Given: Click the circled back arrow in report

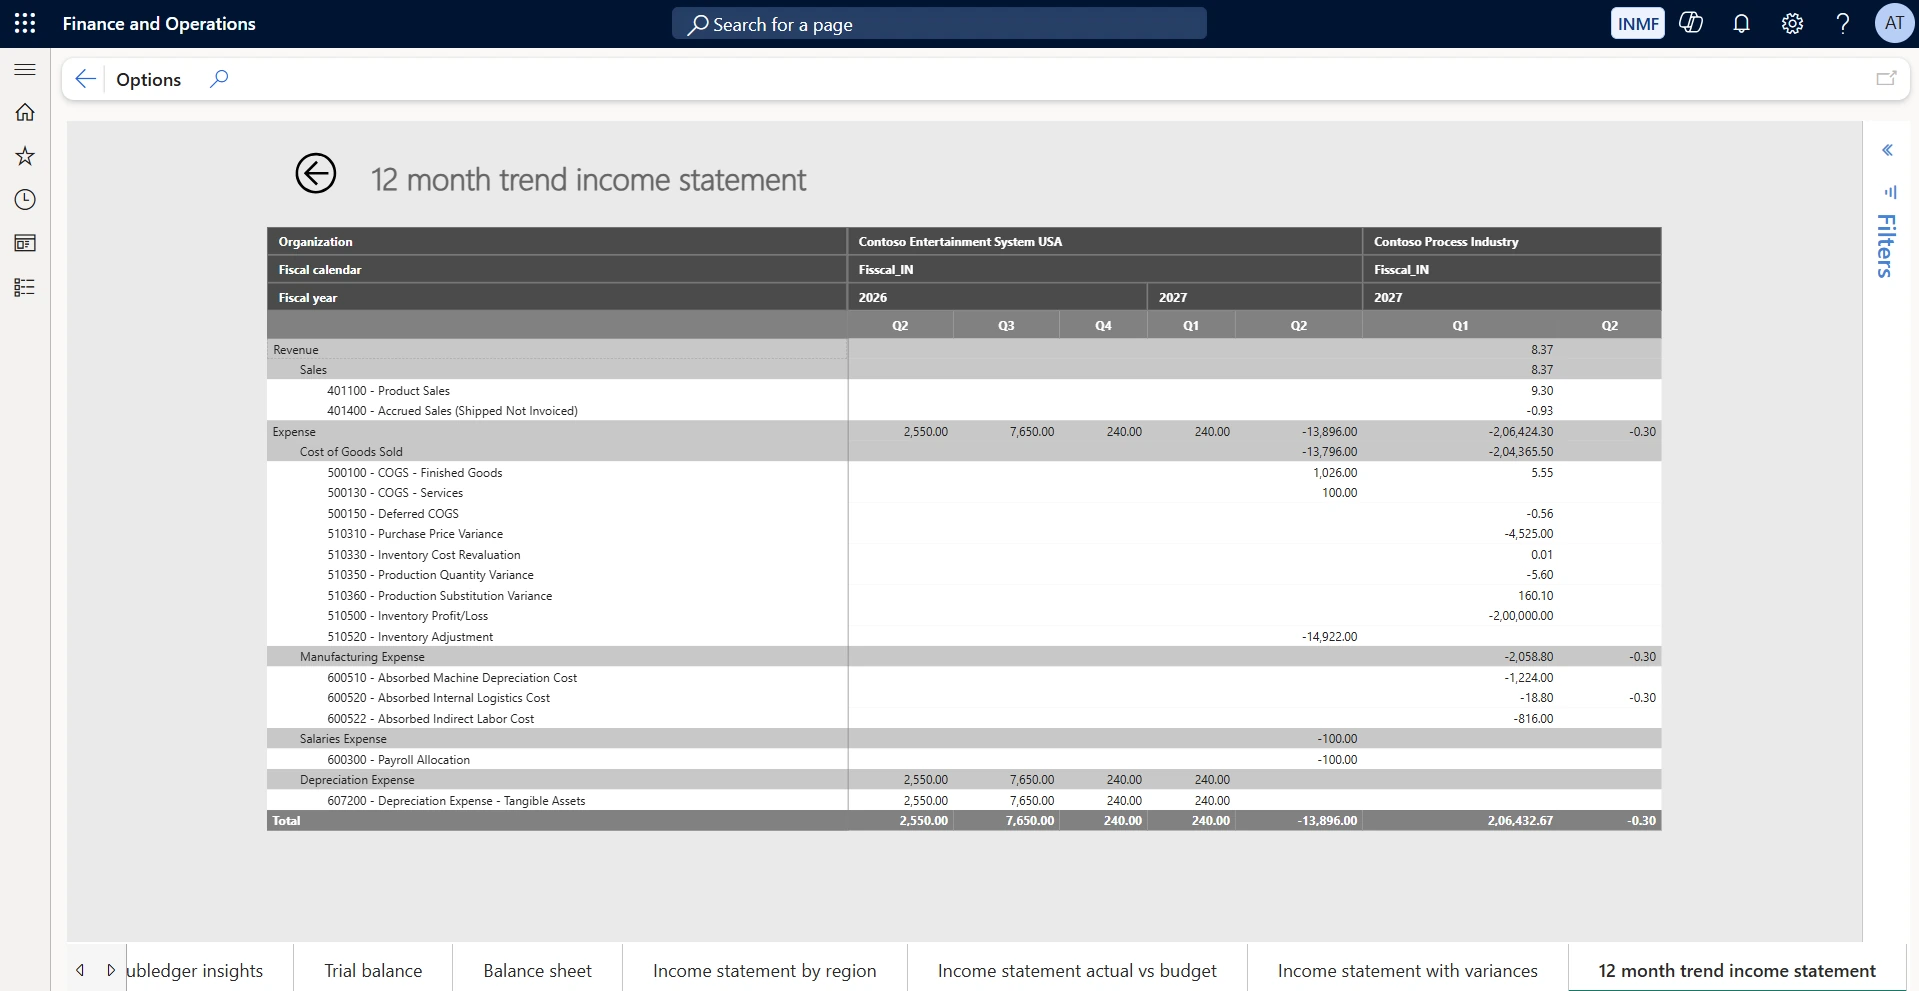Looking at the screenshot, I should coord(315,174).
